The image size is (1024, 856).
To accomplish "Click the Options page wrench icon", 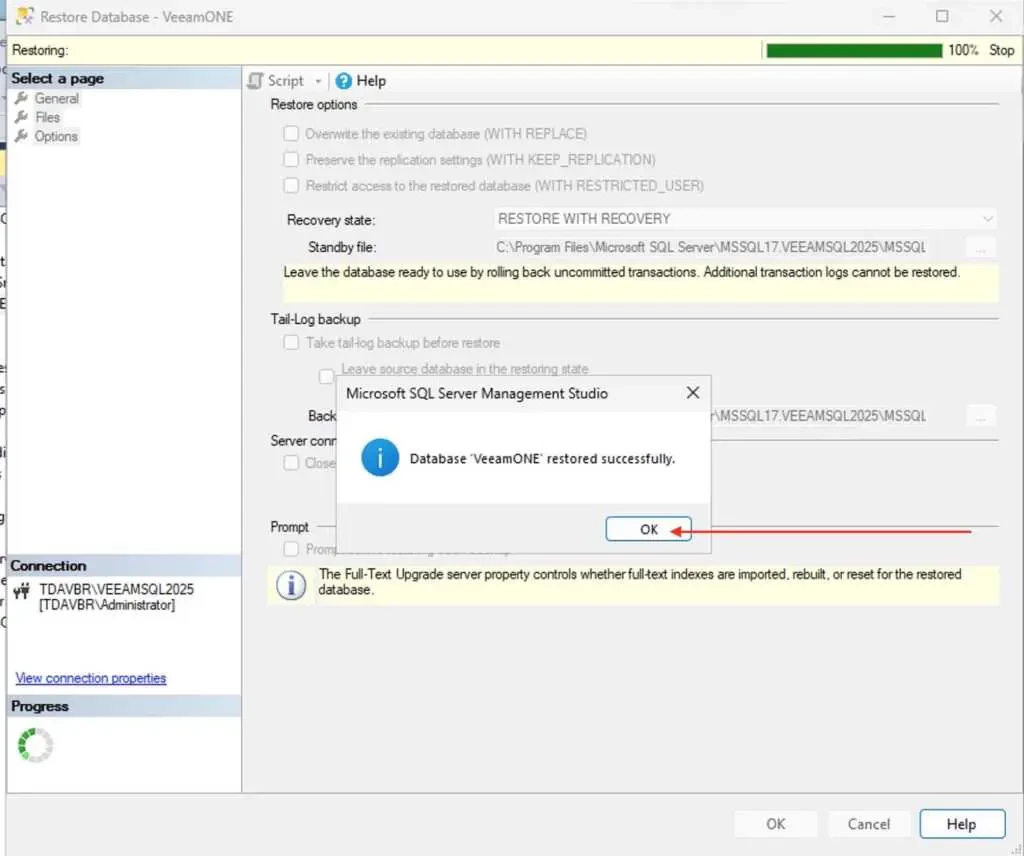I will [x=22, y=136].
